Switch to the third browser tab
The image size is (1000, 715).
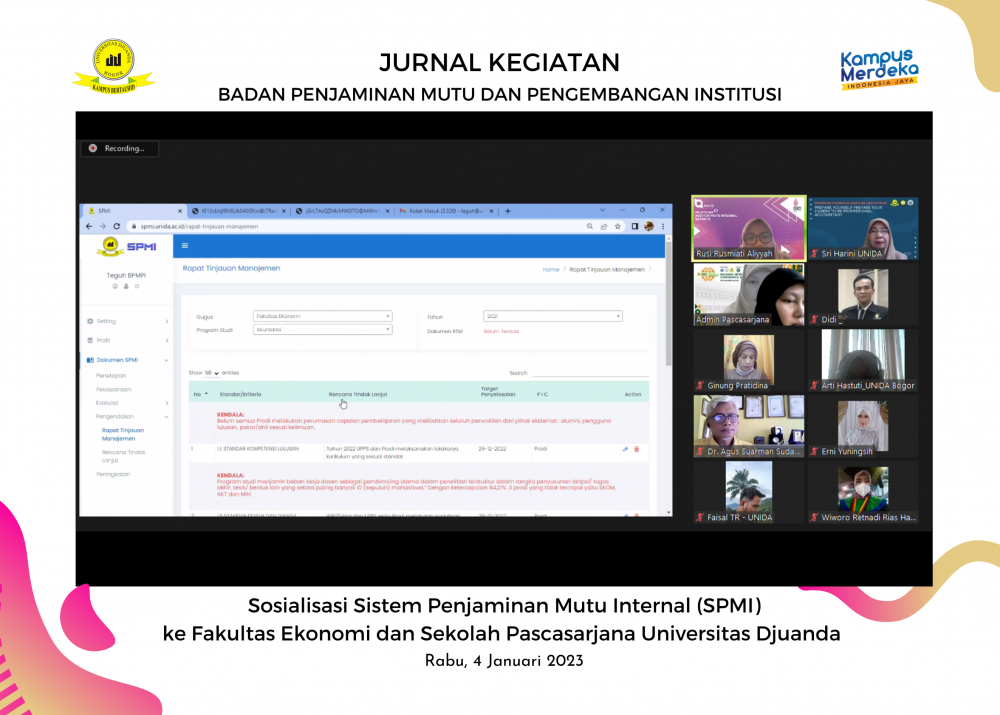coord(342,211)
